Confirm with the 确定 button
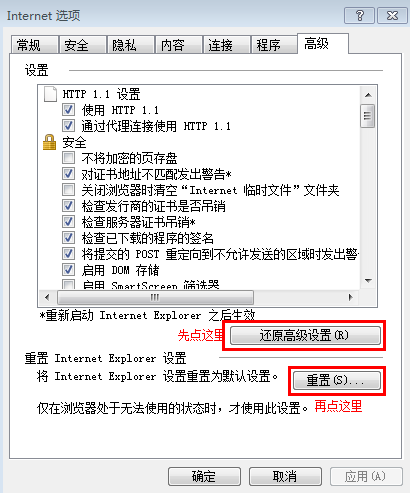This screenshot has width=410, height=493. (204, 476)
